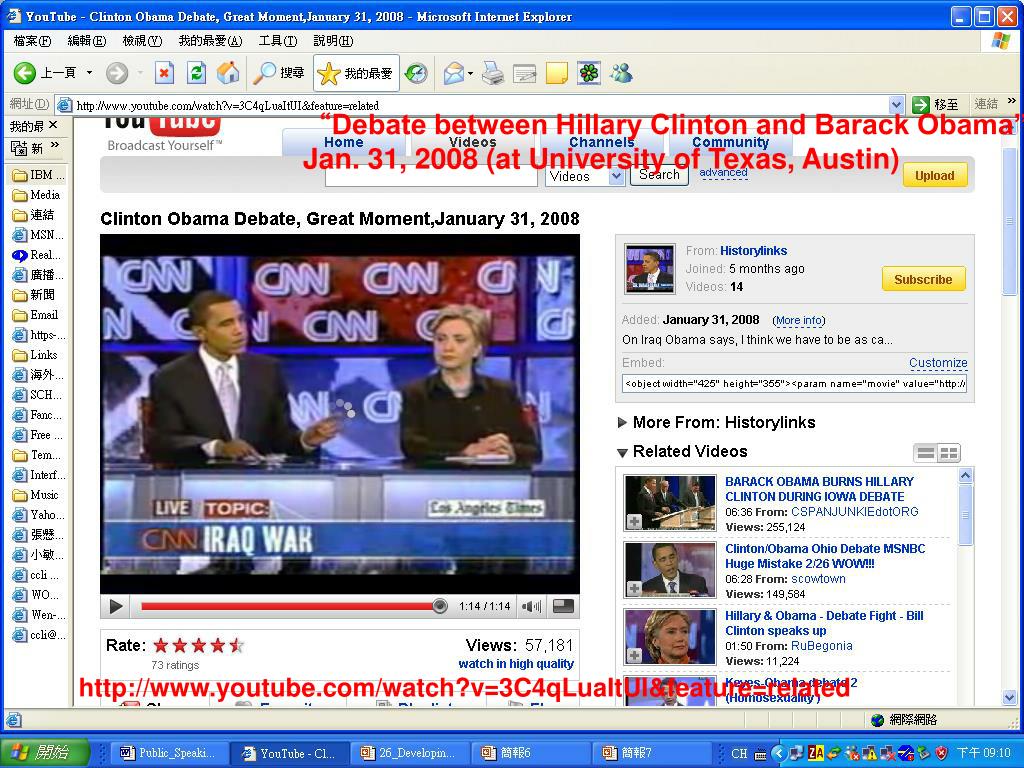Mute the video with the speaker icon
Image resolution: width=1024 pixels, height=768 pixels.
coord(531,607)
